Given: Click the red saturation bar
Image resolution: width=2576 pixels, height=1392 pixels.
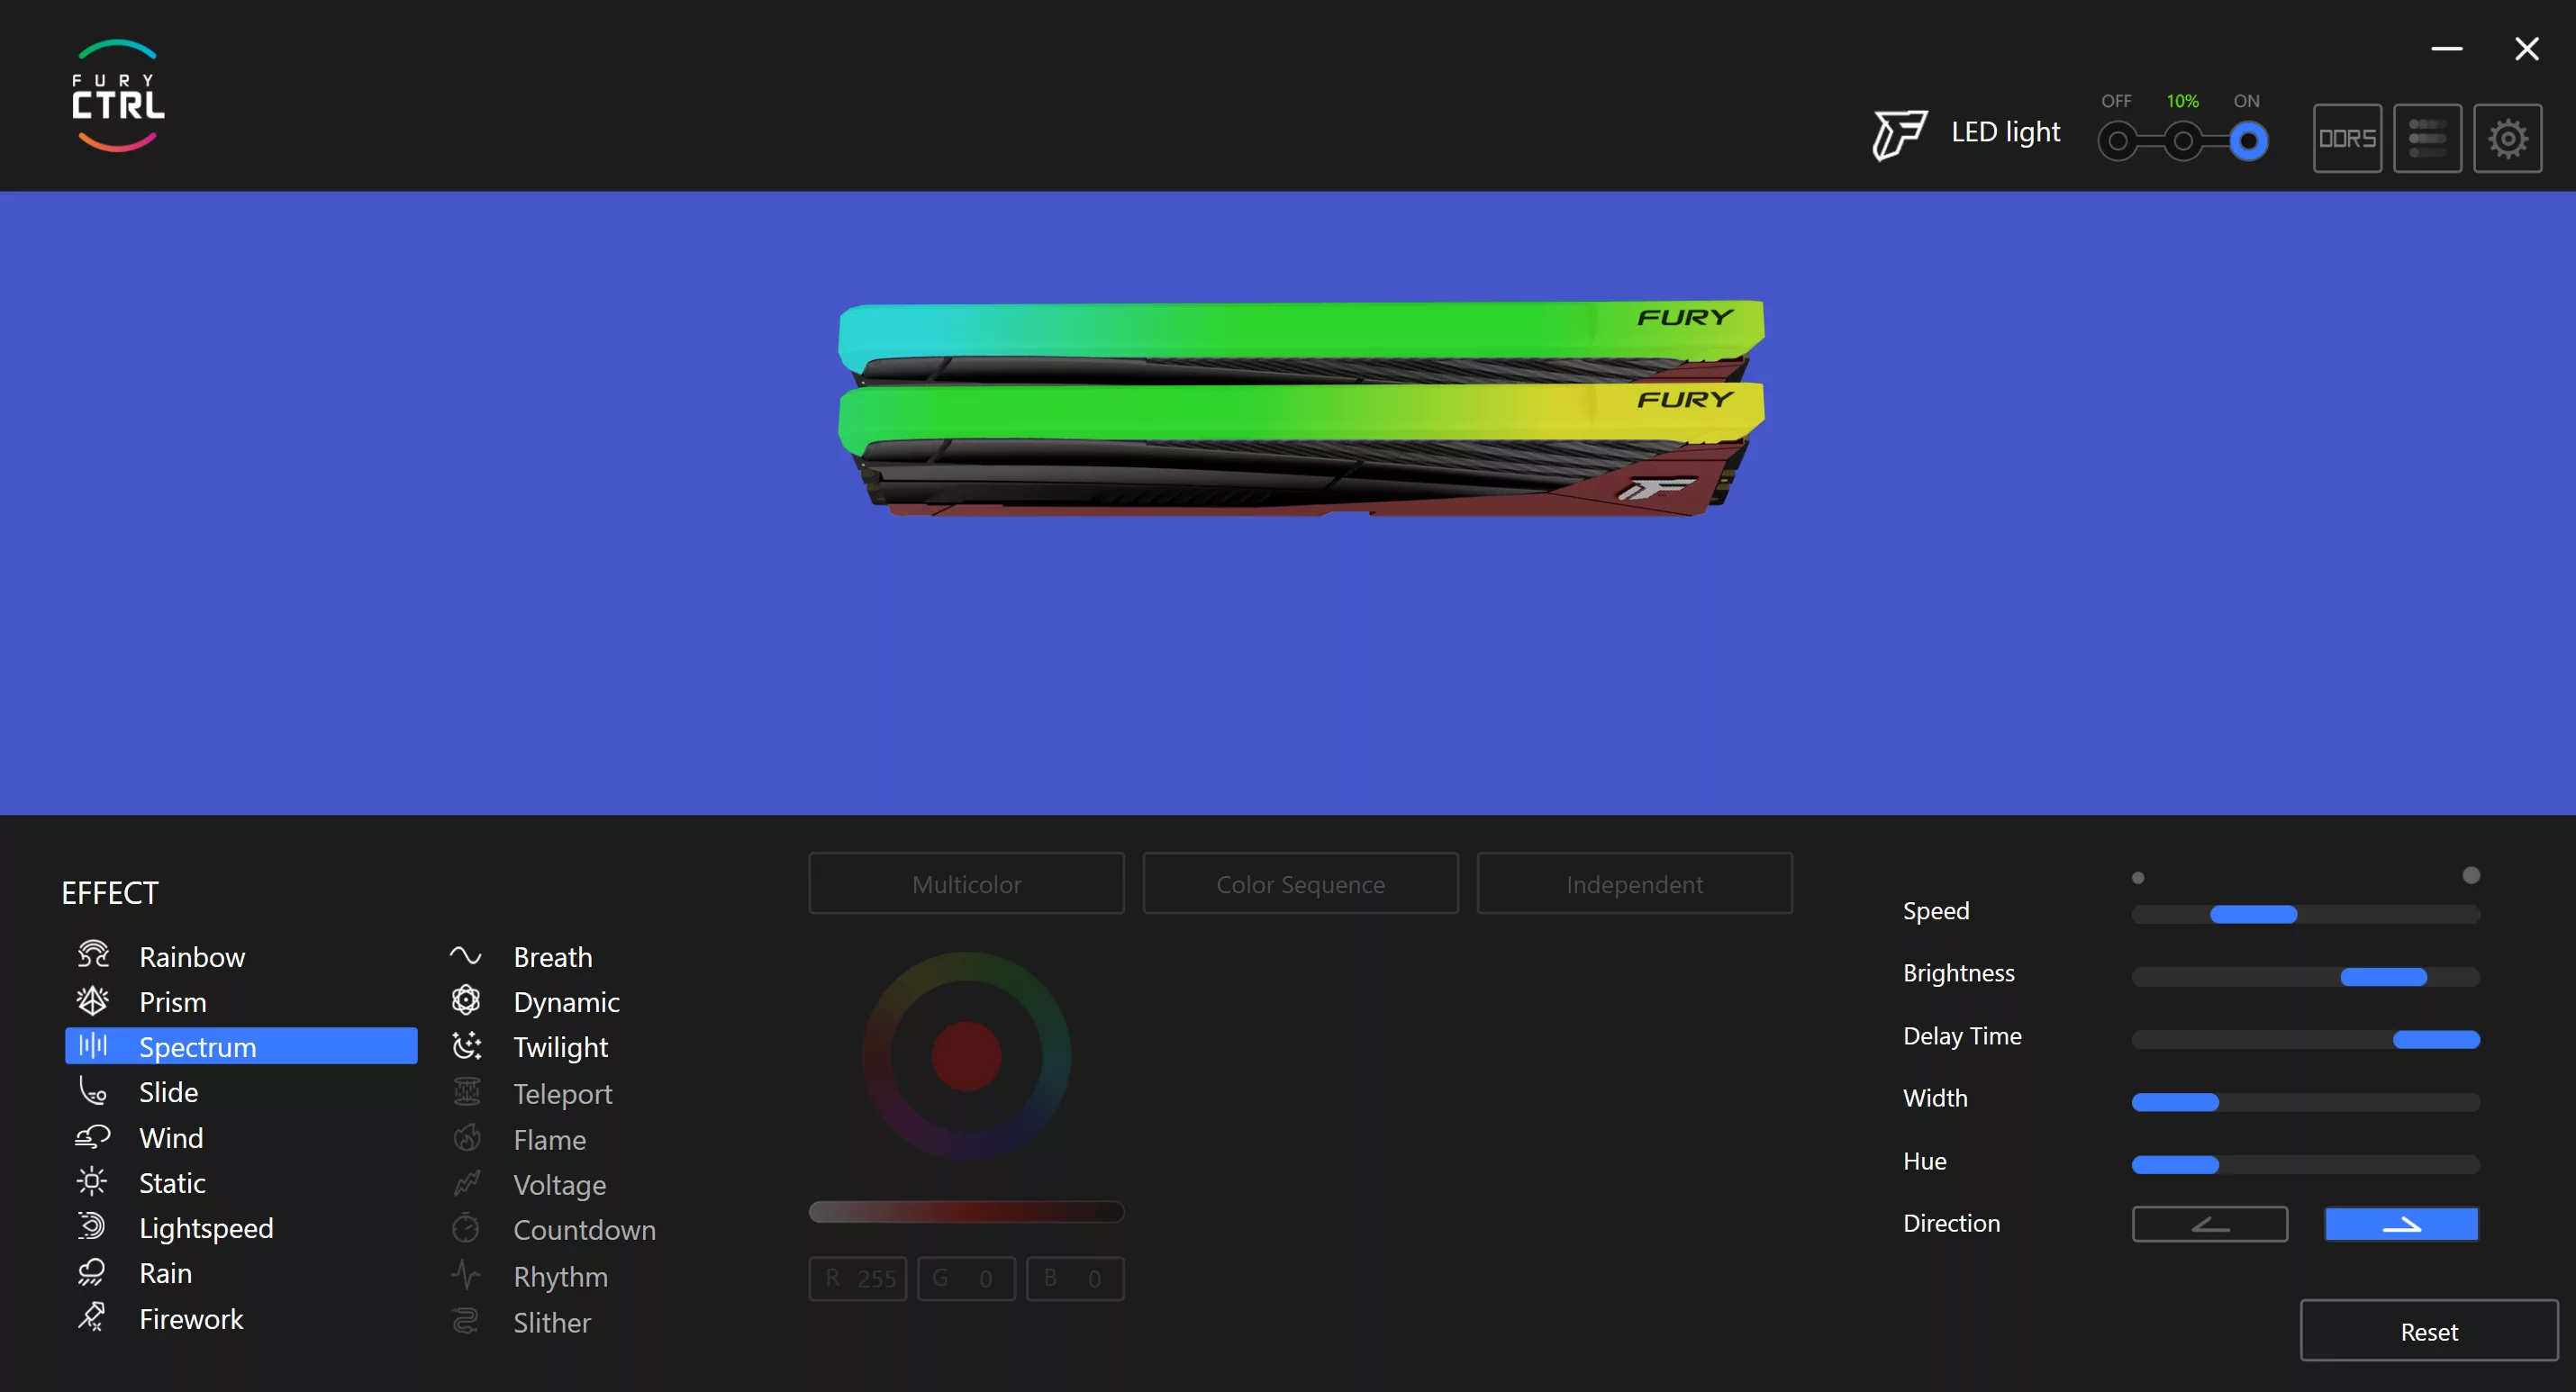Looking at the screenshot, I should (x=966, y=1212).
